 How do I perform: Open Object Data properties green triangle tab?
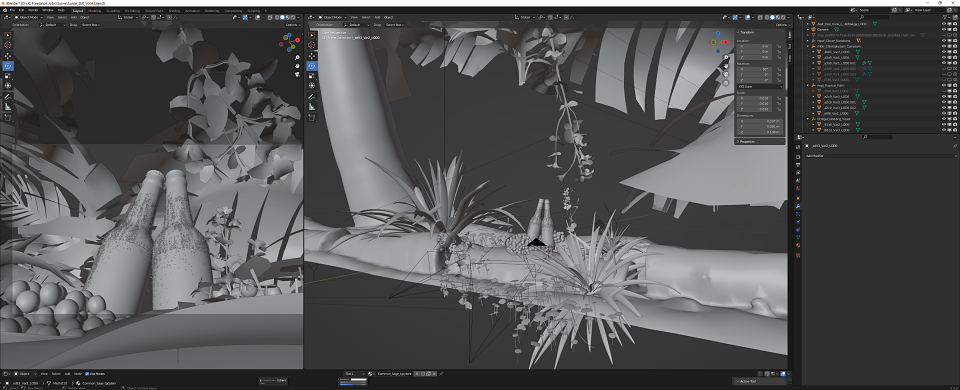pos(798,238)
